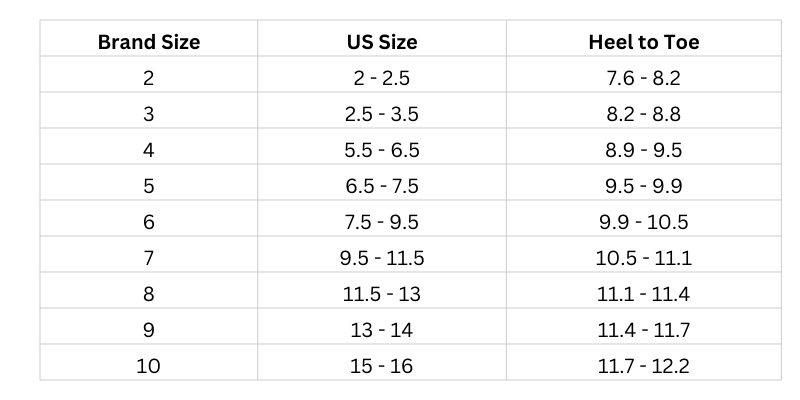Select the Brand Size 10 cell
The height and width of the screenshot is (400, 800).
(148, 362)
